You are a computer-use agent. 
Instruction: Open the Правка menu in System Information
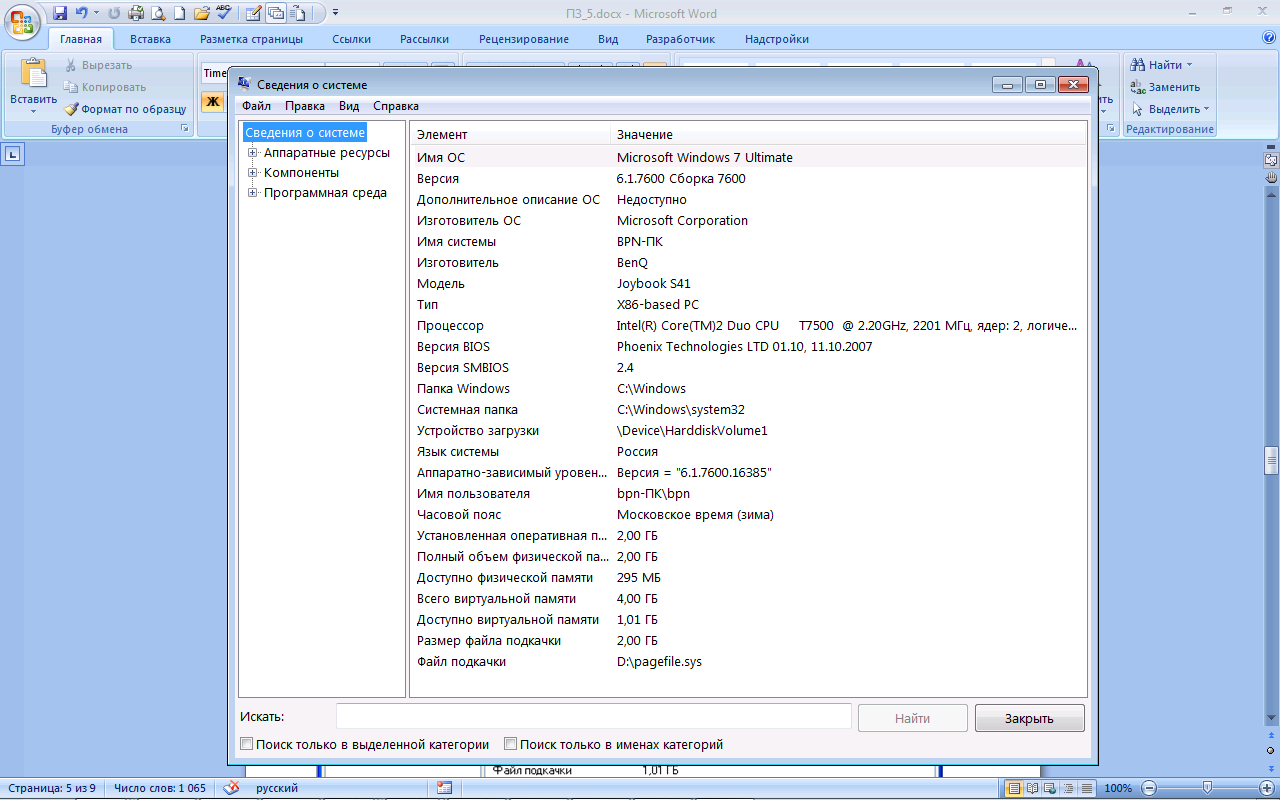click(304, 106)
